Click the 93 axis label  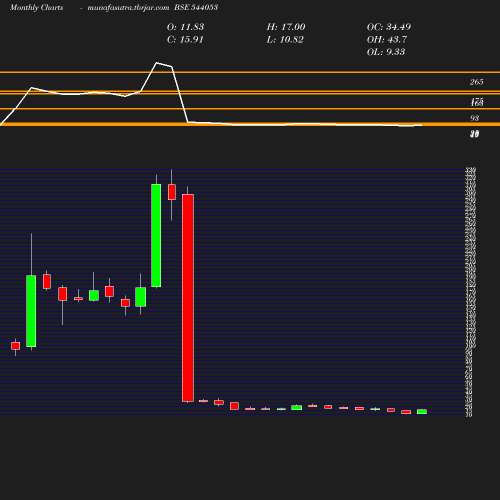474,118
